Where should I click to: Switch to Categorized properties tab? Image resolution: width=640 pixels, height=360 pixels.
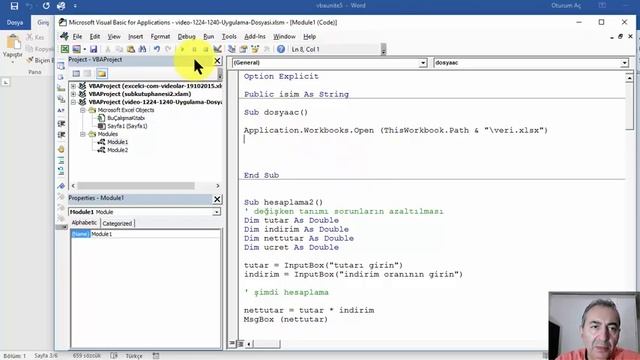[117, 223]
